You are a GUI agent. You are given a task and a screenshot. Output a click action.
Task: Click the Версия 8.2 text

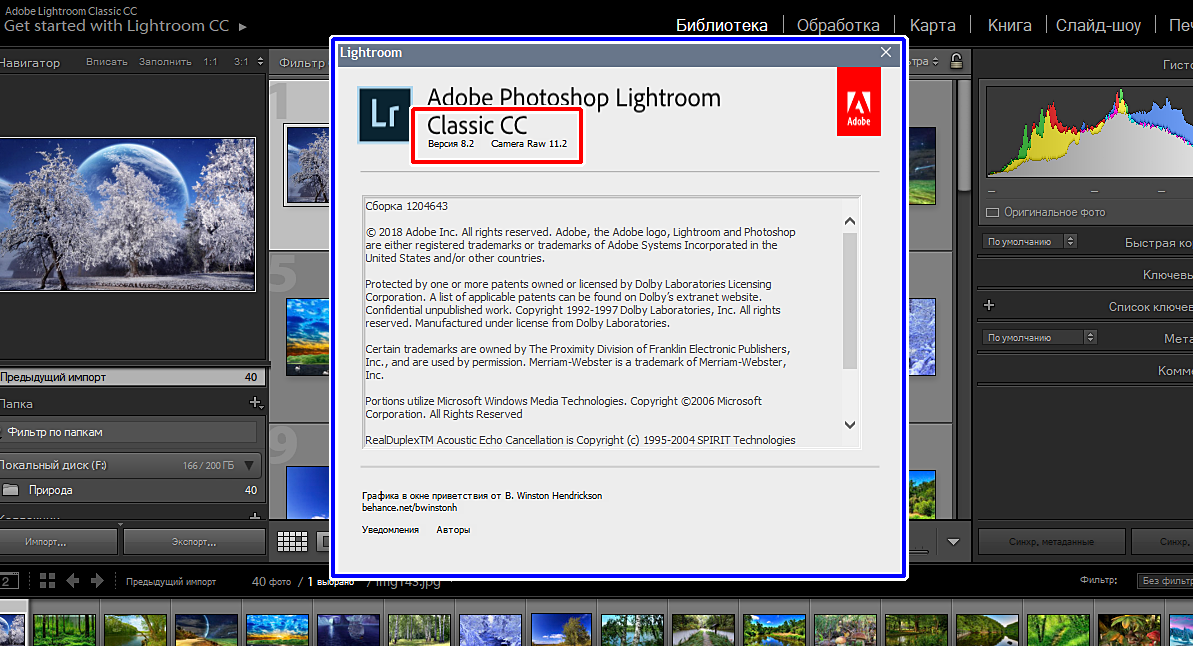coord(450,144)
